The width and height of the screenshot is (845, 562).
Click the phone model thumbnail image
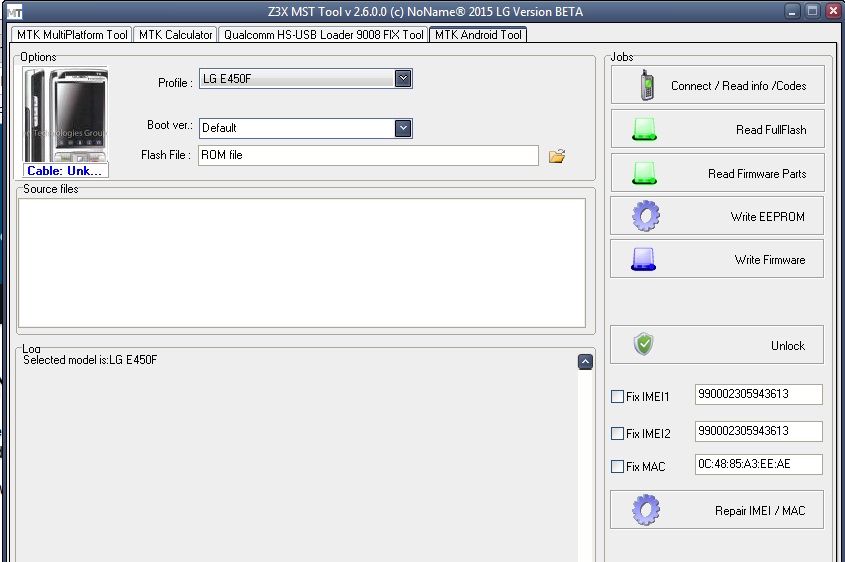(x=65, y=115)
